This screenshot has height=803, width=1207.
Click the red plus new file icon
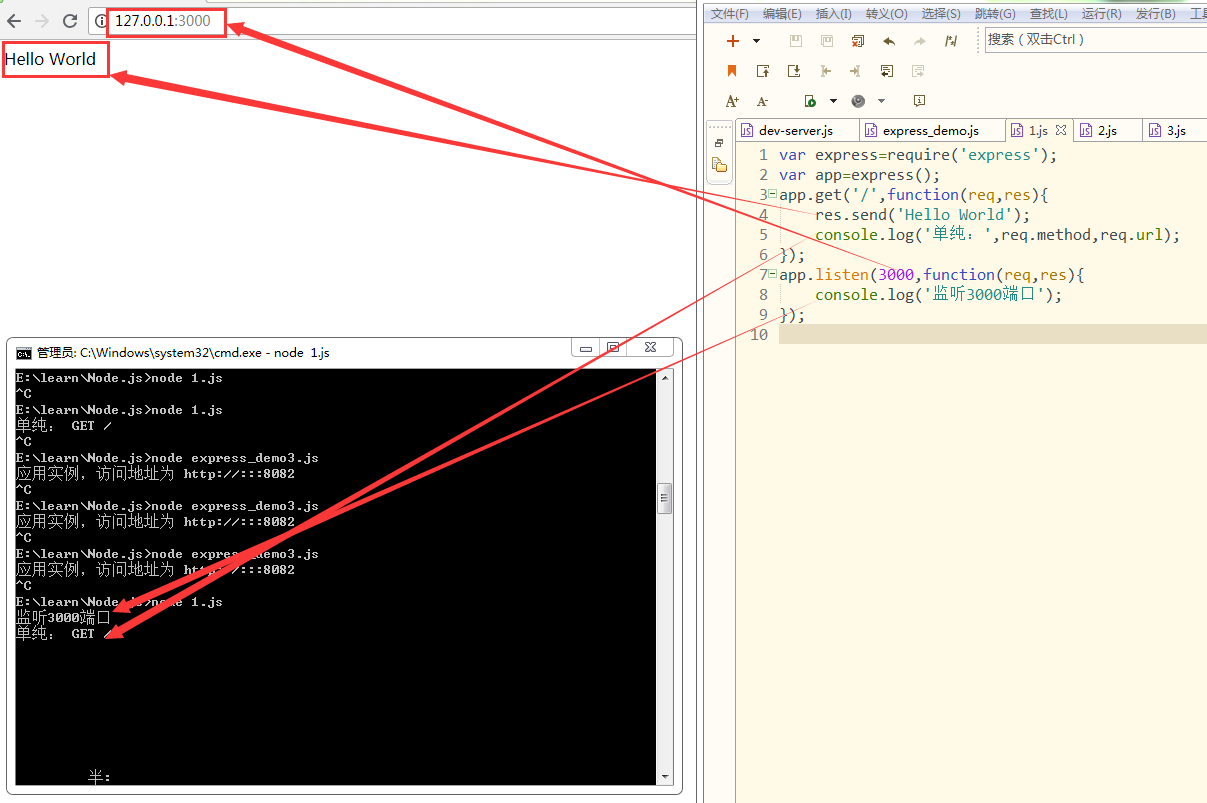[x=733, y=41]
